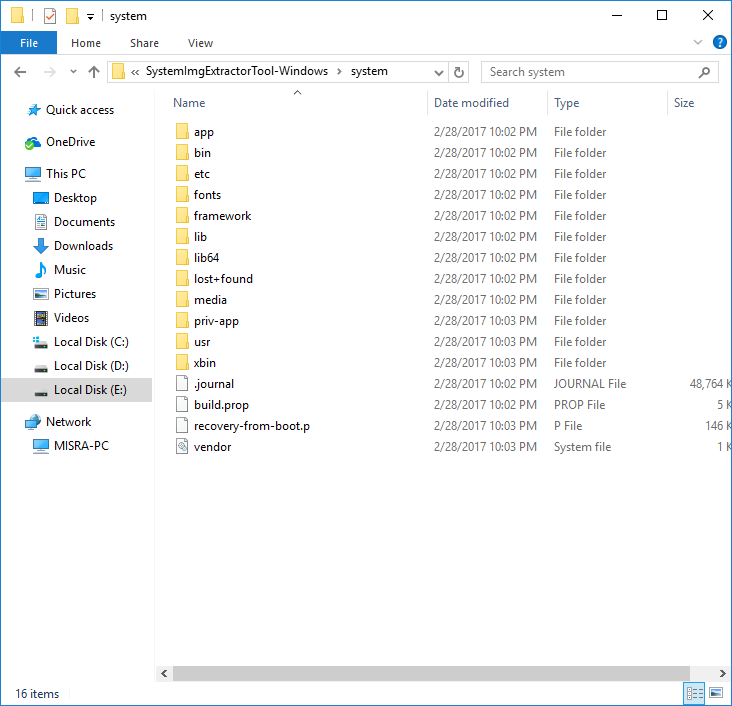The width and height of the screenshot is (732, 706).
Task: Click the Videos film icon
Action: tap(41, 318)
